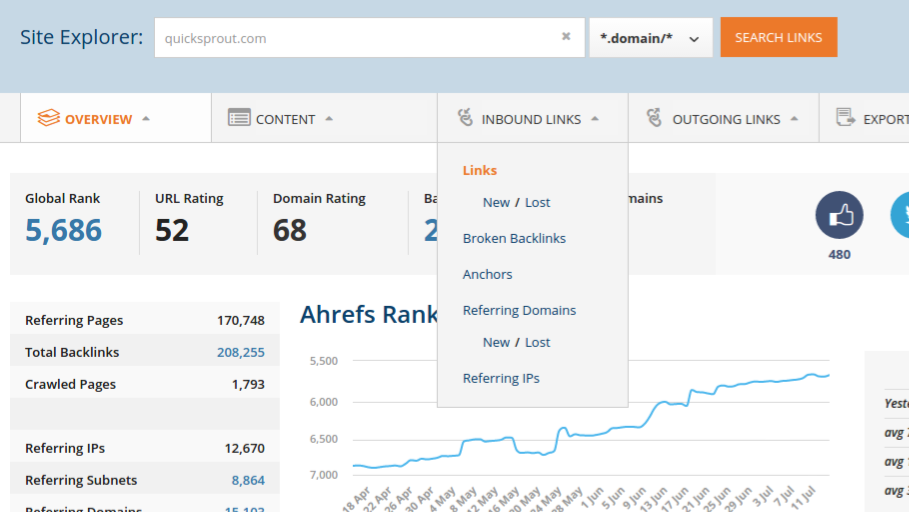Open the Overview tab
Screen dimensions: 909x512
pos(116,118)
